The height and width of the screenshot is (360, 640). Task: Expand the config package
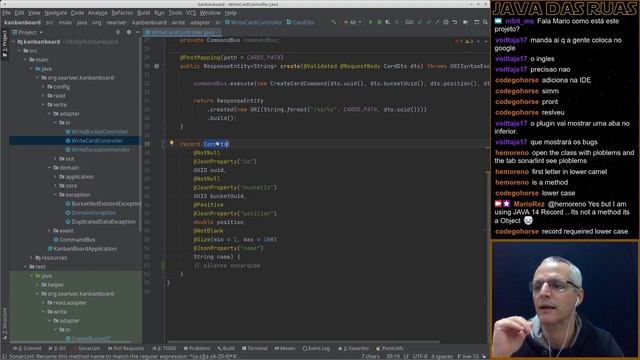pos(44,87)
